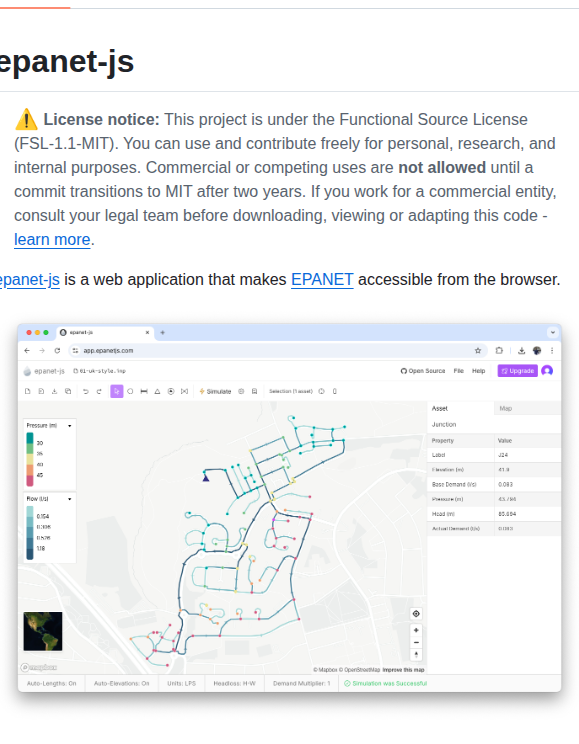Viewport: 579px width, 744px height.
Task: Click the map compass reset-north icon
Action: 416,655
